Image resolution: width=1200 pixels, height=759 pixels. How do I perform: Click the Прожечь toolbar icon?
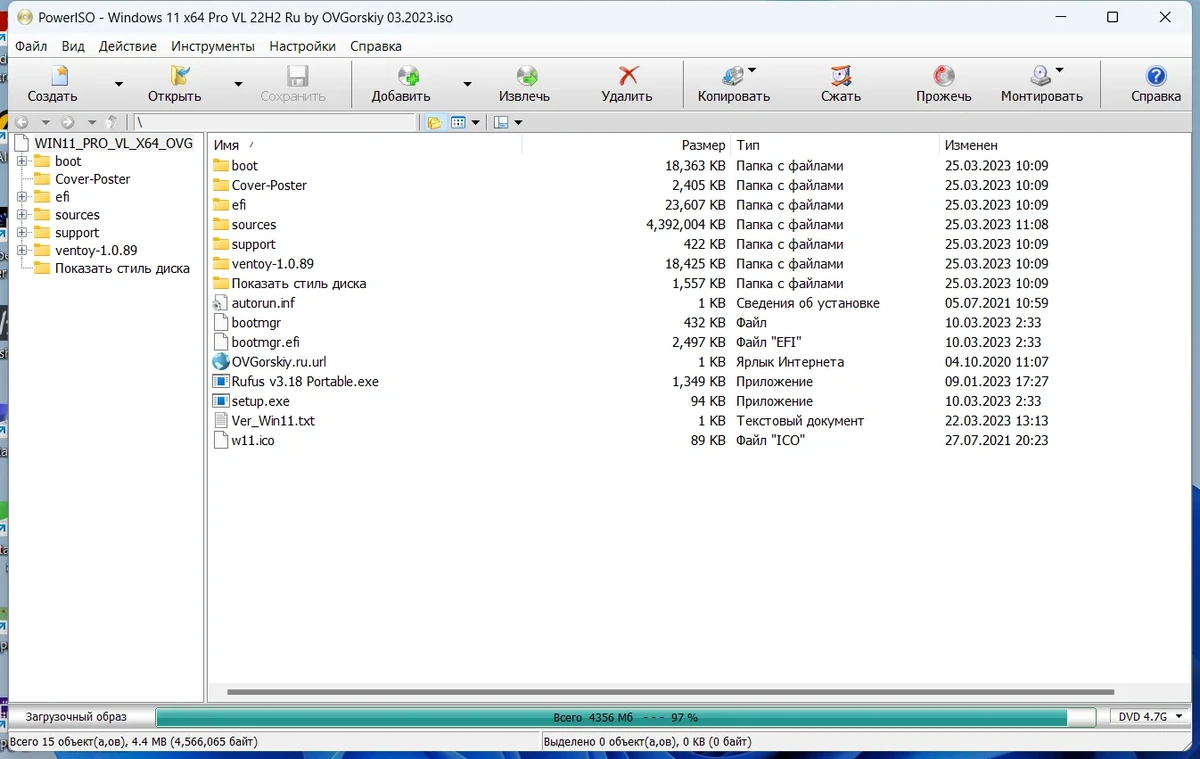(944, 76)
